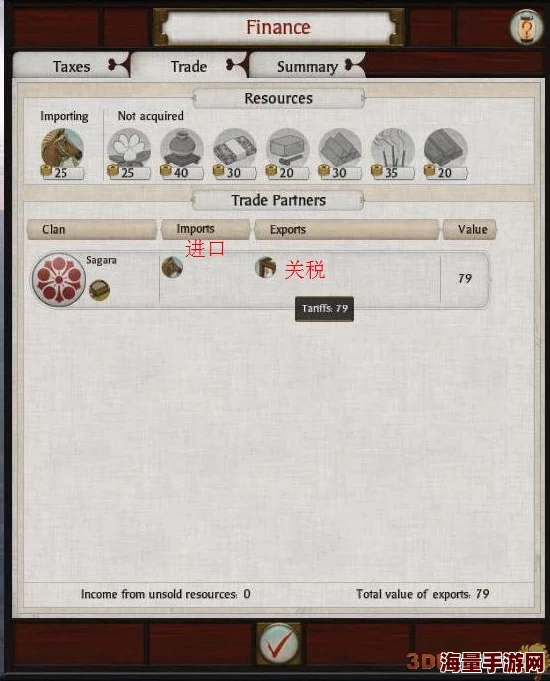Screen dimensions: 550x681
Task: Click the iron anvil resource icon priced 20
Action: (287, 149)
